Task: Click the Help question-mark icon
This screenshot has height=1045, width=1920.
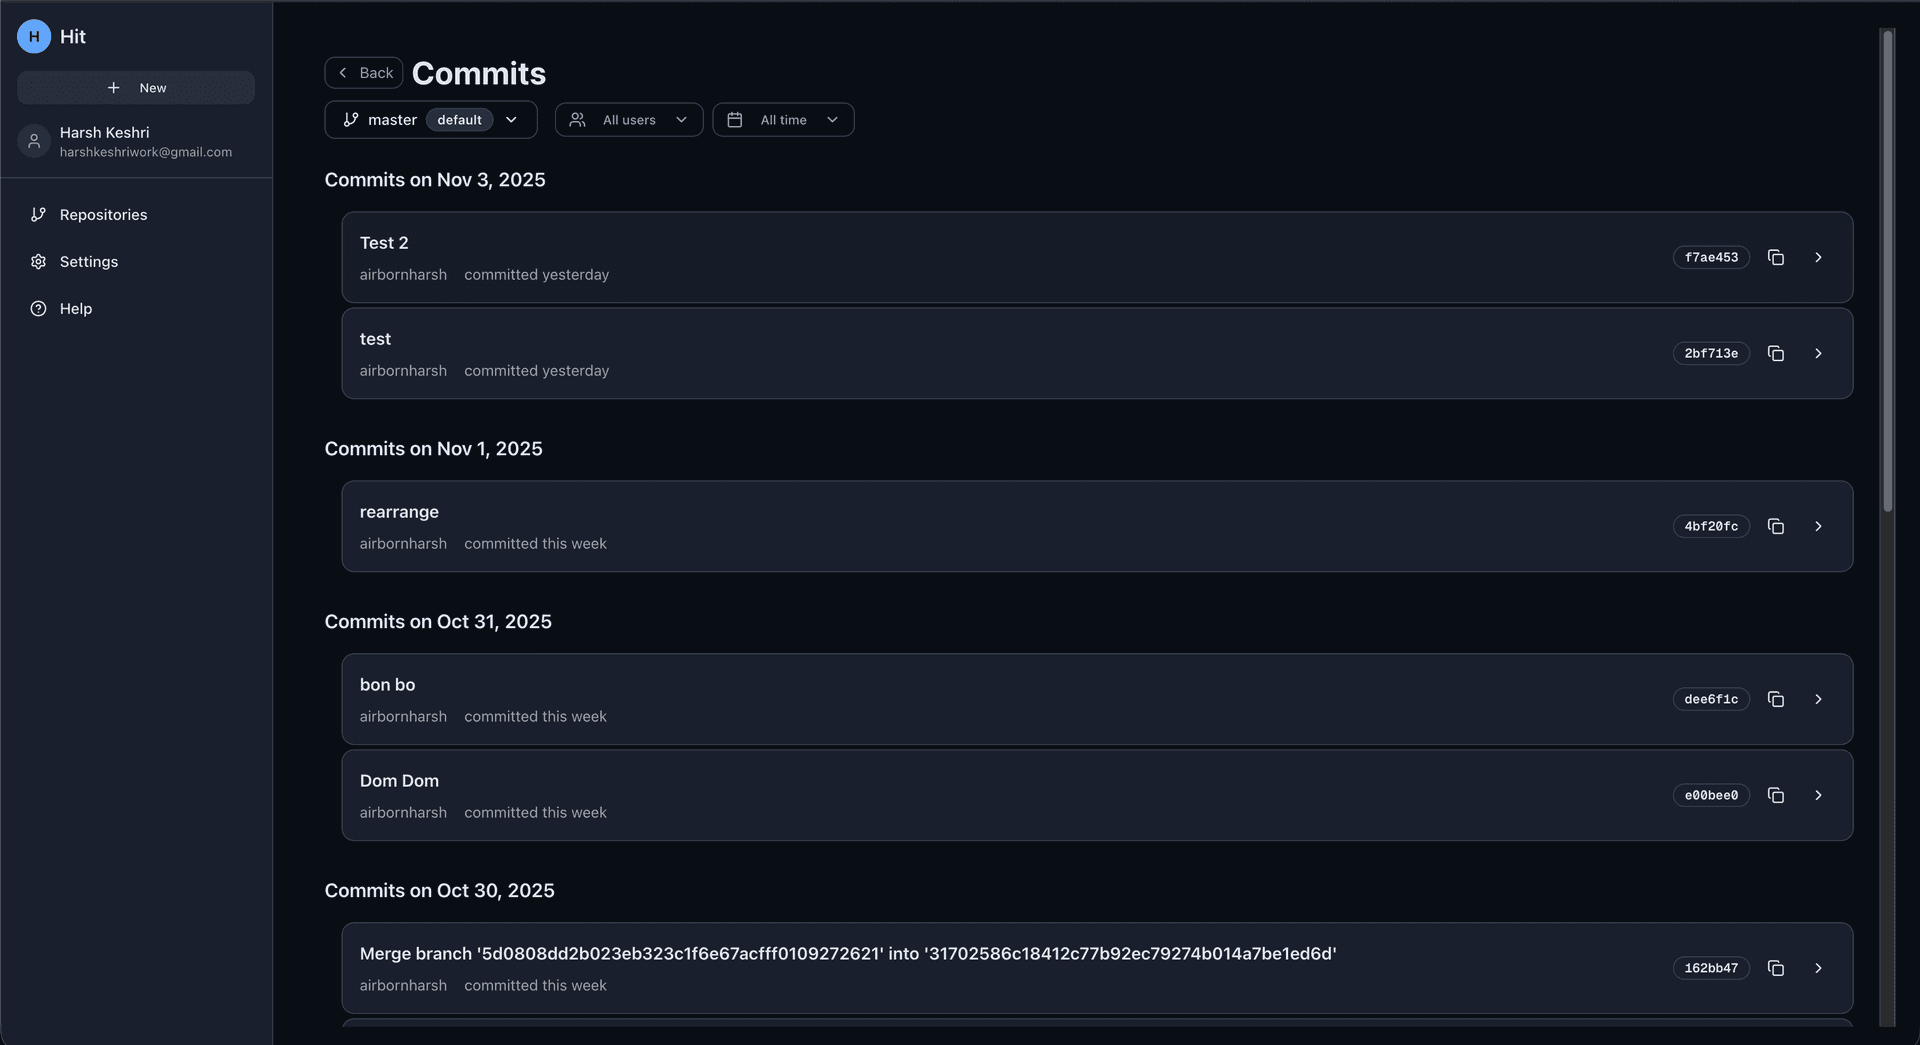Action: 38,308
